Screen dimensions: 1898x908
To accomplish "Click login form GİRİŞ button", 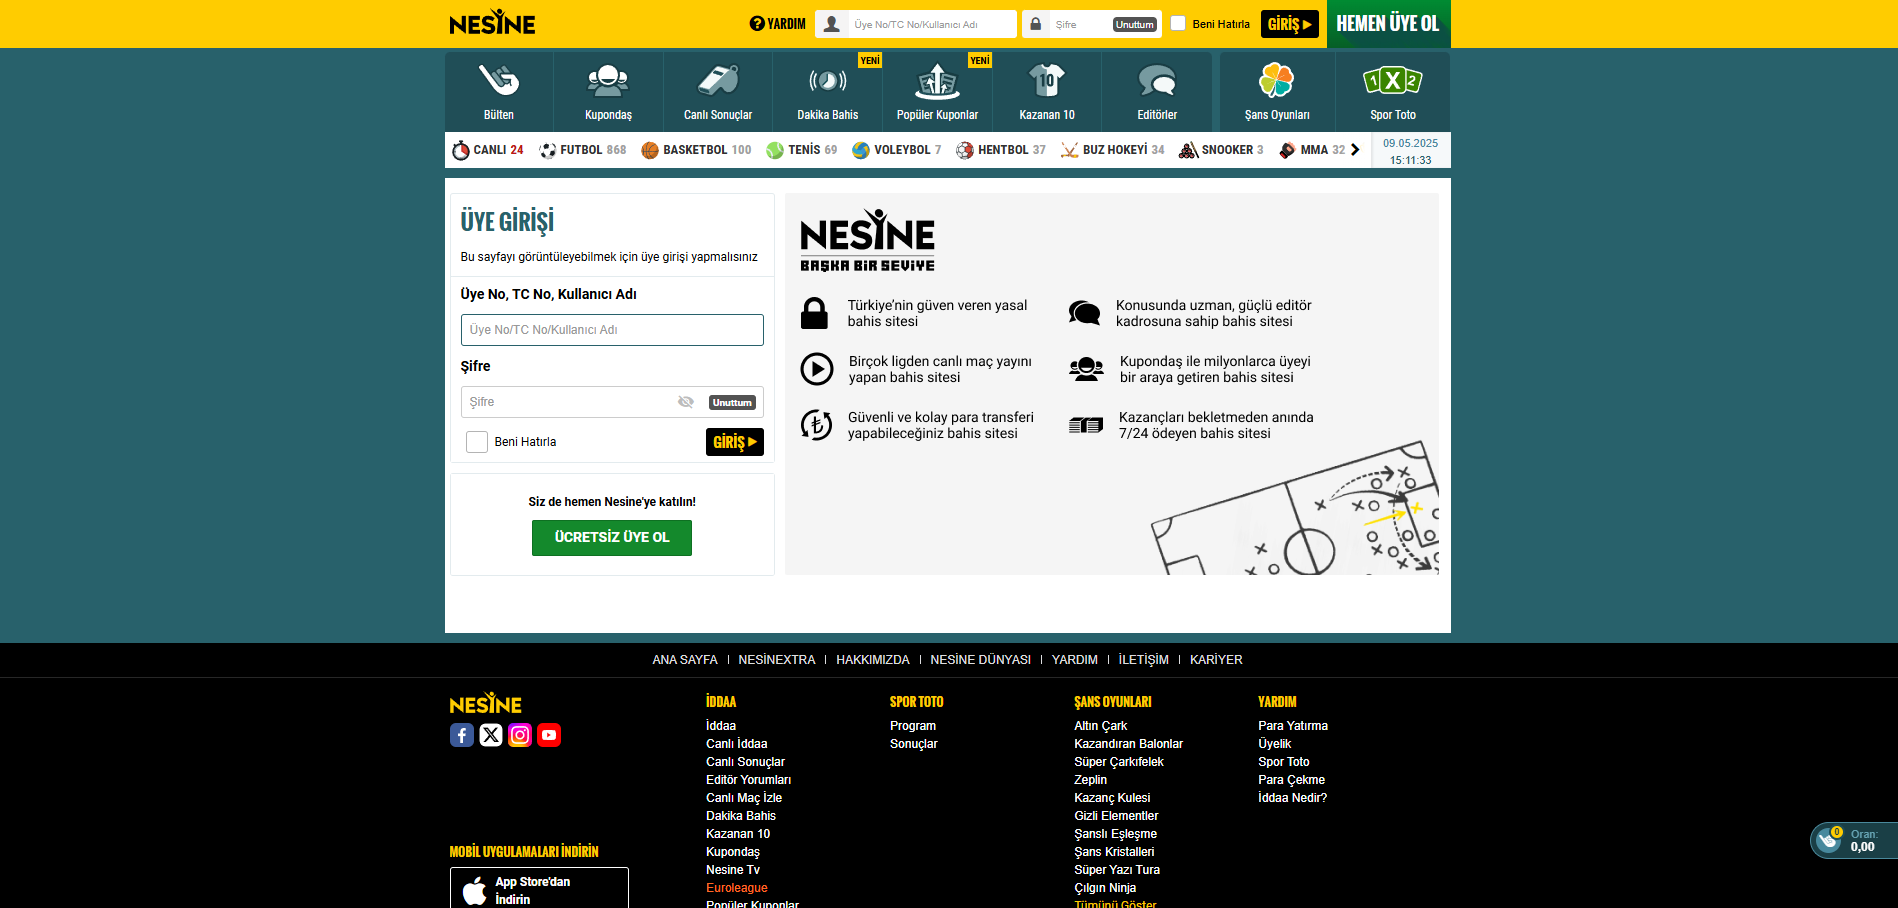I will pos(735,442).
